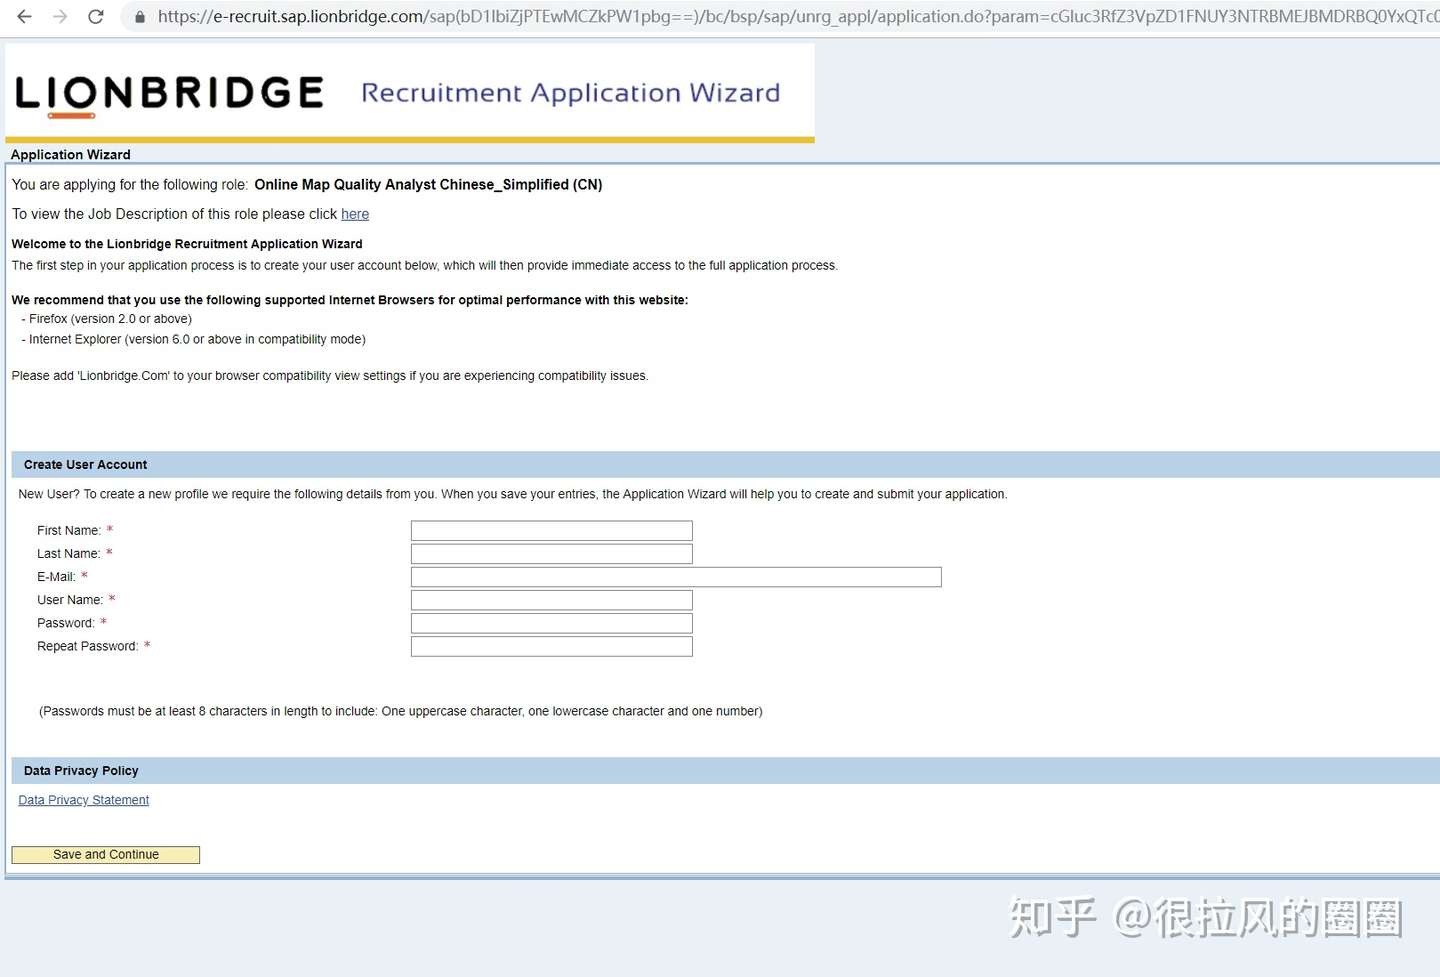Reload the page with the refresh icon

[96, 17]
